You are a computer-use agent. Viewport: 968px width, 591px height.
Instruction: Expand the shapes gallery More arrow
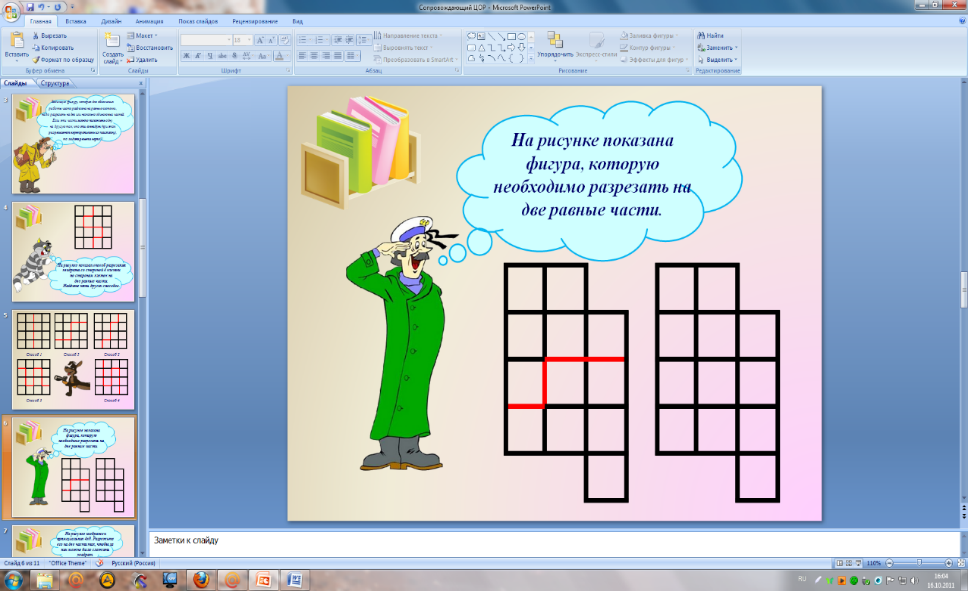coord(531,59)
